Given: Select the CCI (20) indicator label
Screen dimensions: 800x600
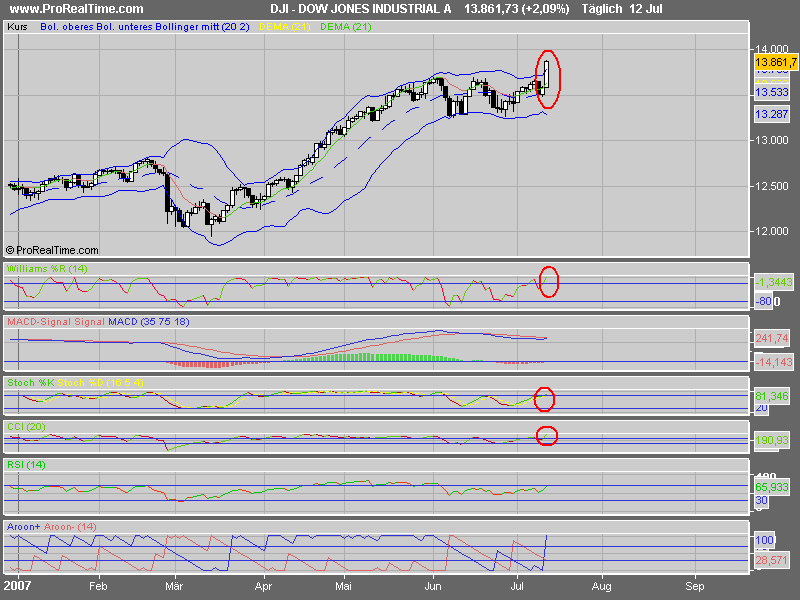Looking at the screenshot, I should pyautogui.click(x=26, y=427).
